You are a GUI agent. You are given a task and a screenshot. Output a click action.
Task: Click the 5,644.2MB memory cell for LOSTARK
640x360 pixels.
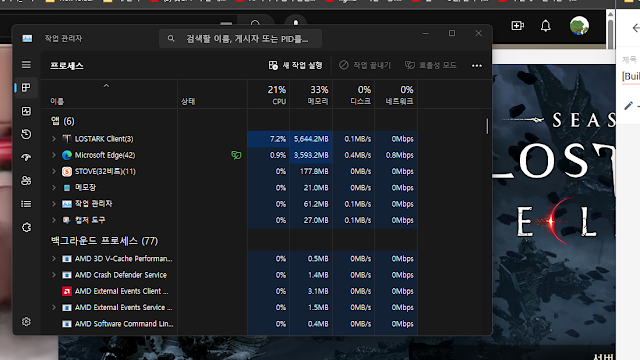(x=311, y=139)
